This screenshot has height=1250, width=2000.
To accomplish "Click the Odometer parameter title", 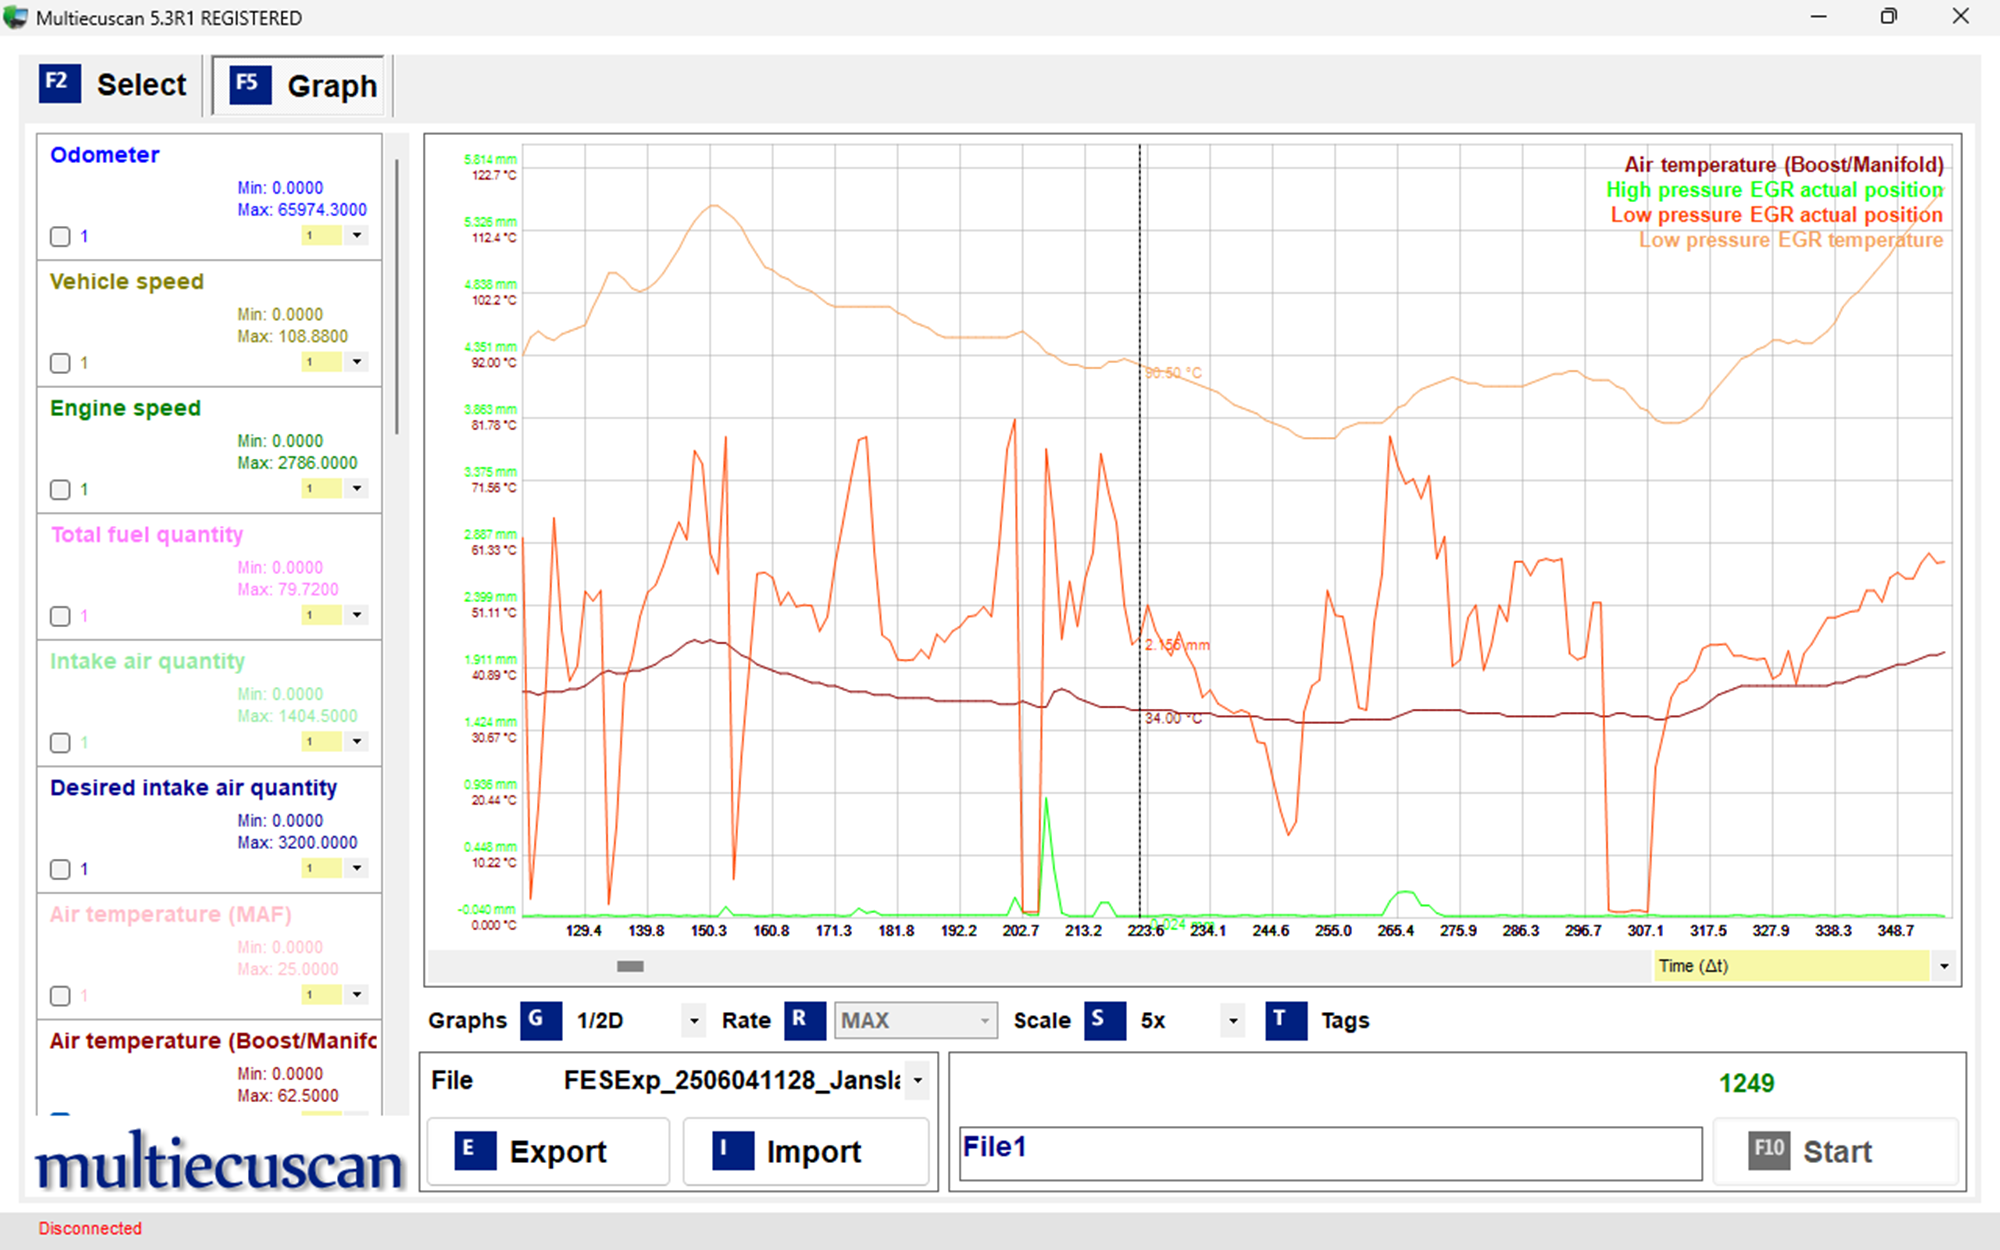I will coord(104,155).
